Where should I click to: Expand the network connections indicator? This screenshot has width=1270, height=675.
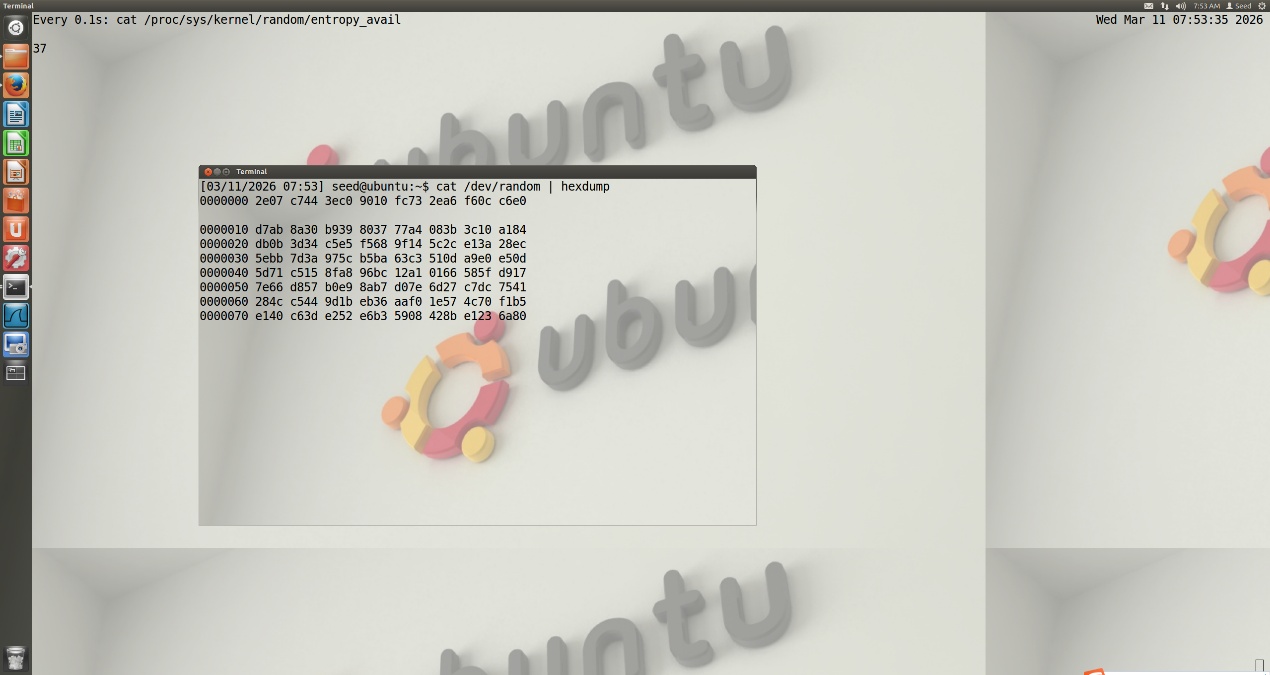(1164, 6)
